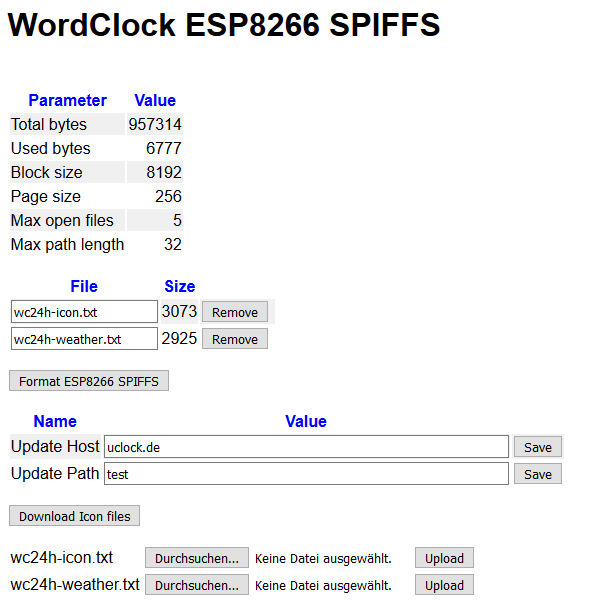
Task: Click the Max path length label
Action: [67, 244]
